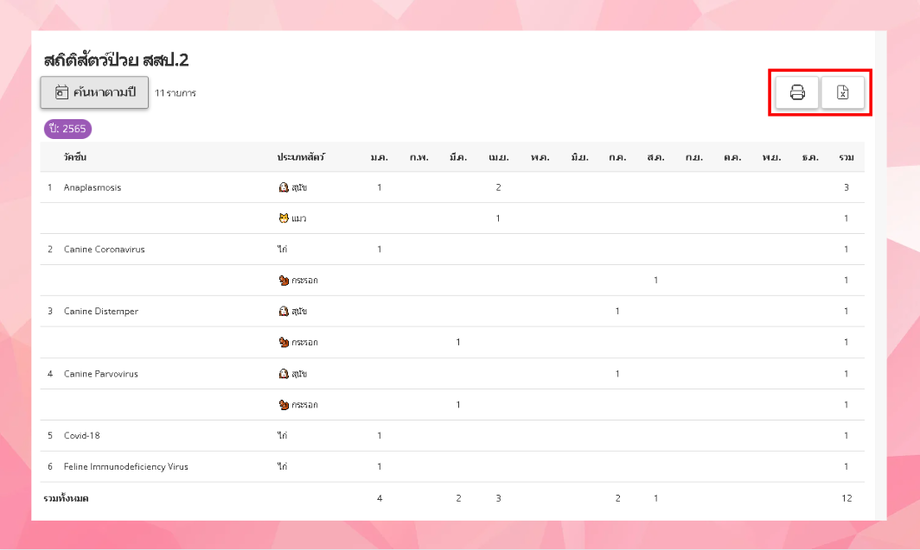Viewport: 920px width, 550px height.
Task: Click the print report icon button
Action: click(797, 92)
